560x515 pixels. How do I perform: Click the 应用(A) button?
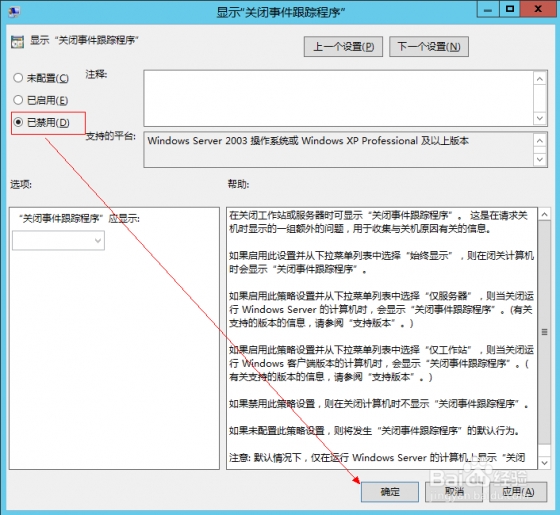click(x=518, y=492)
